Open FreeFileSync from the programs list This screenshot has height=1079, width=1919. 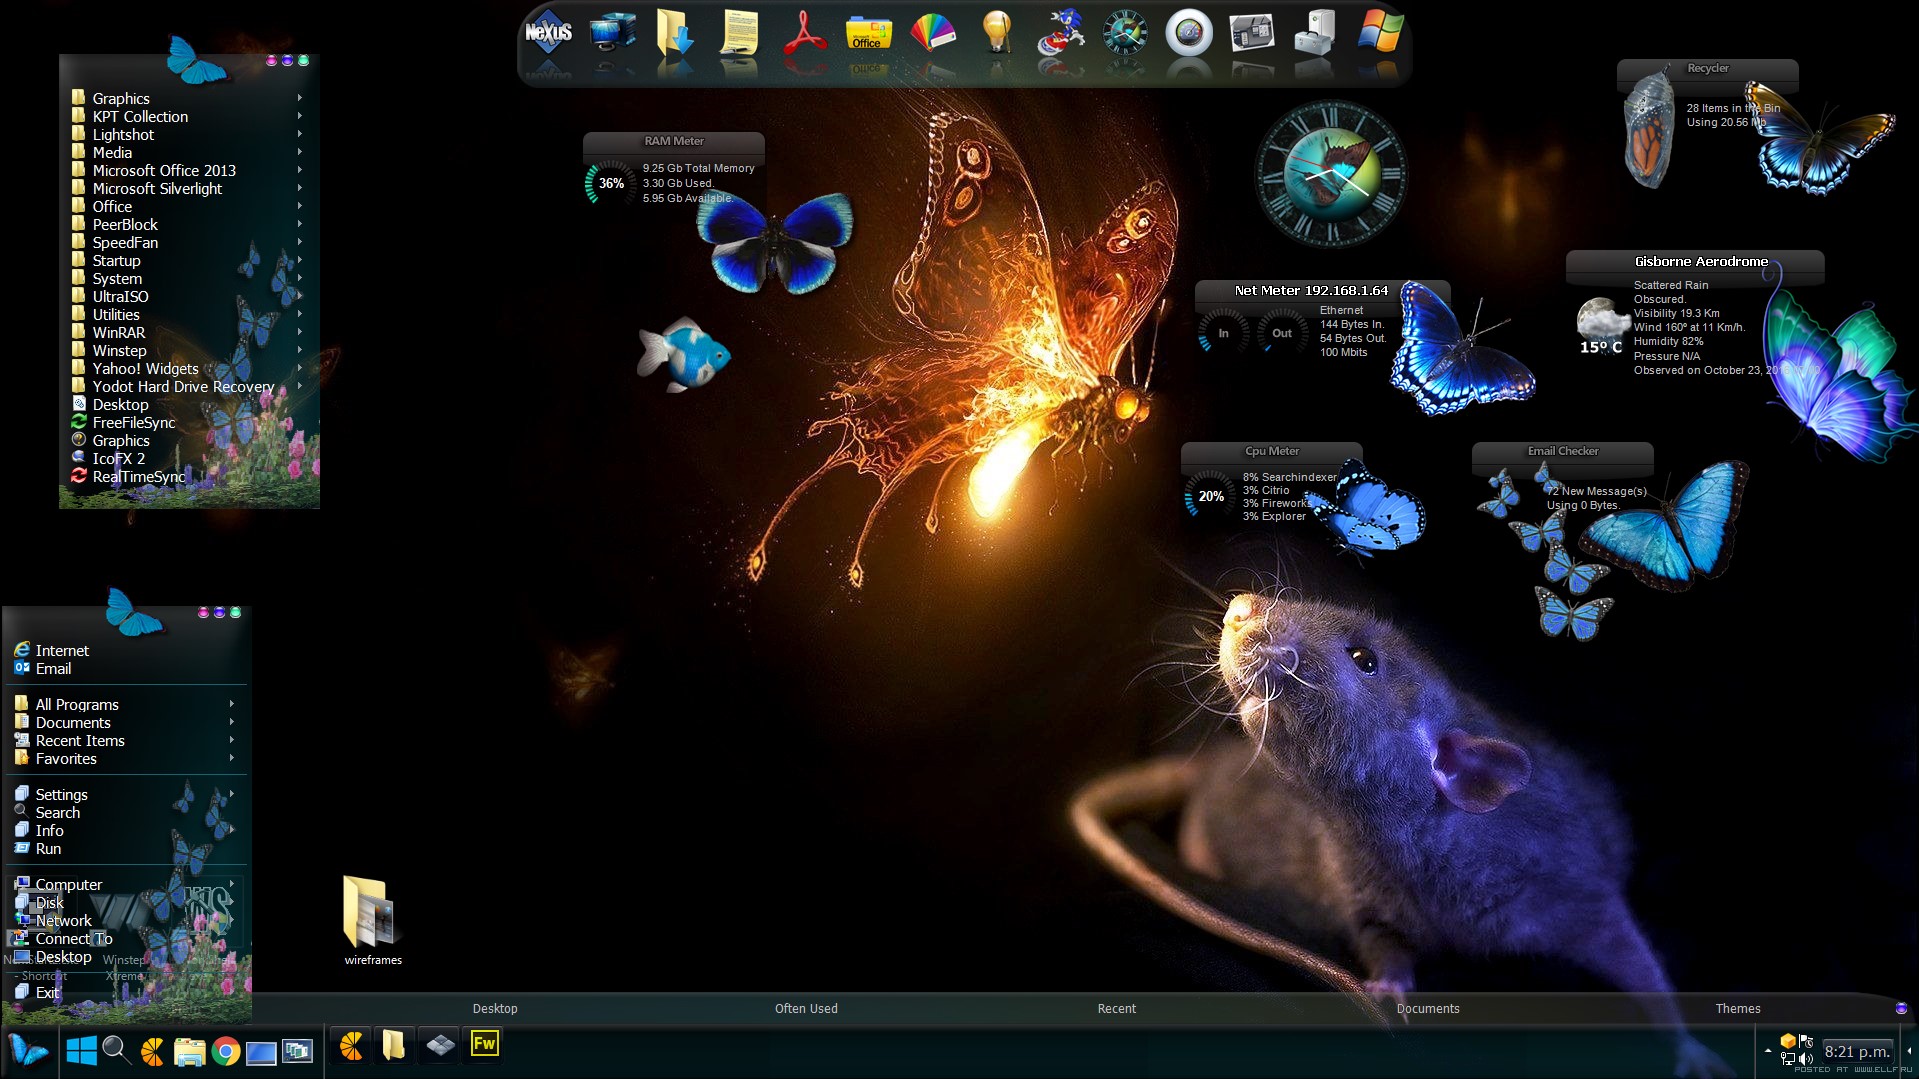(x=134, y=423)
